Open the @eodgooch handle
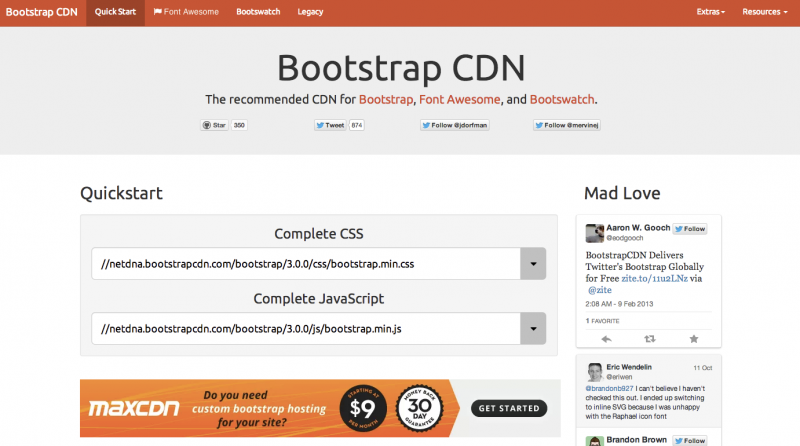This screenshot has width=800, height=446. 625,238
